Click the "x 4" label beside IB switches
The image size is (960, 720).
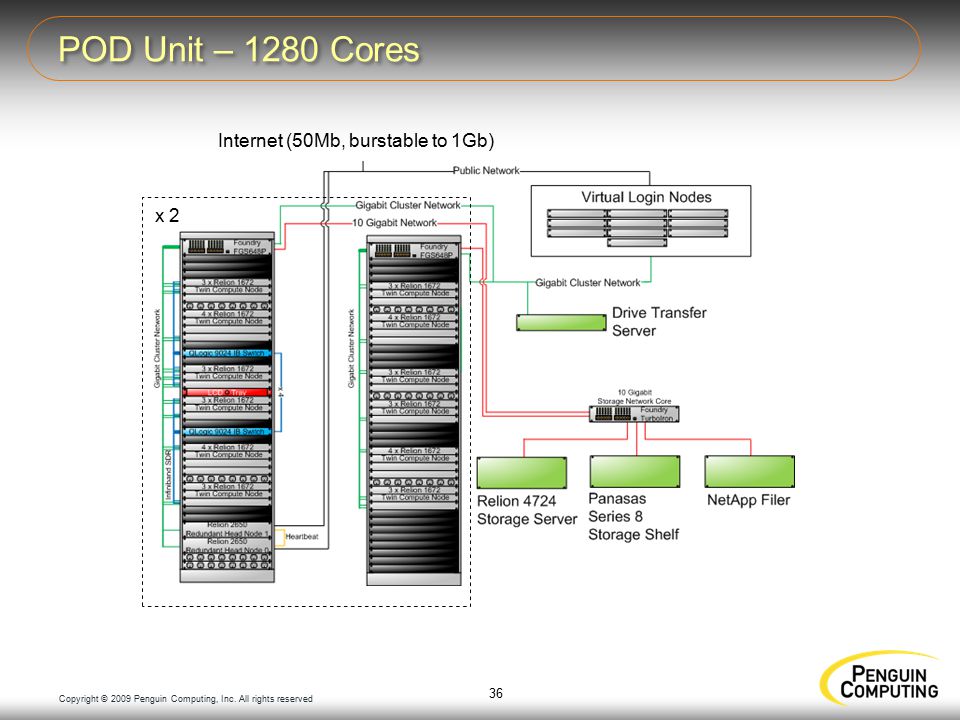280,392
